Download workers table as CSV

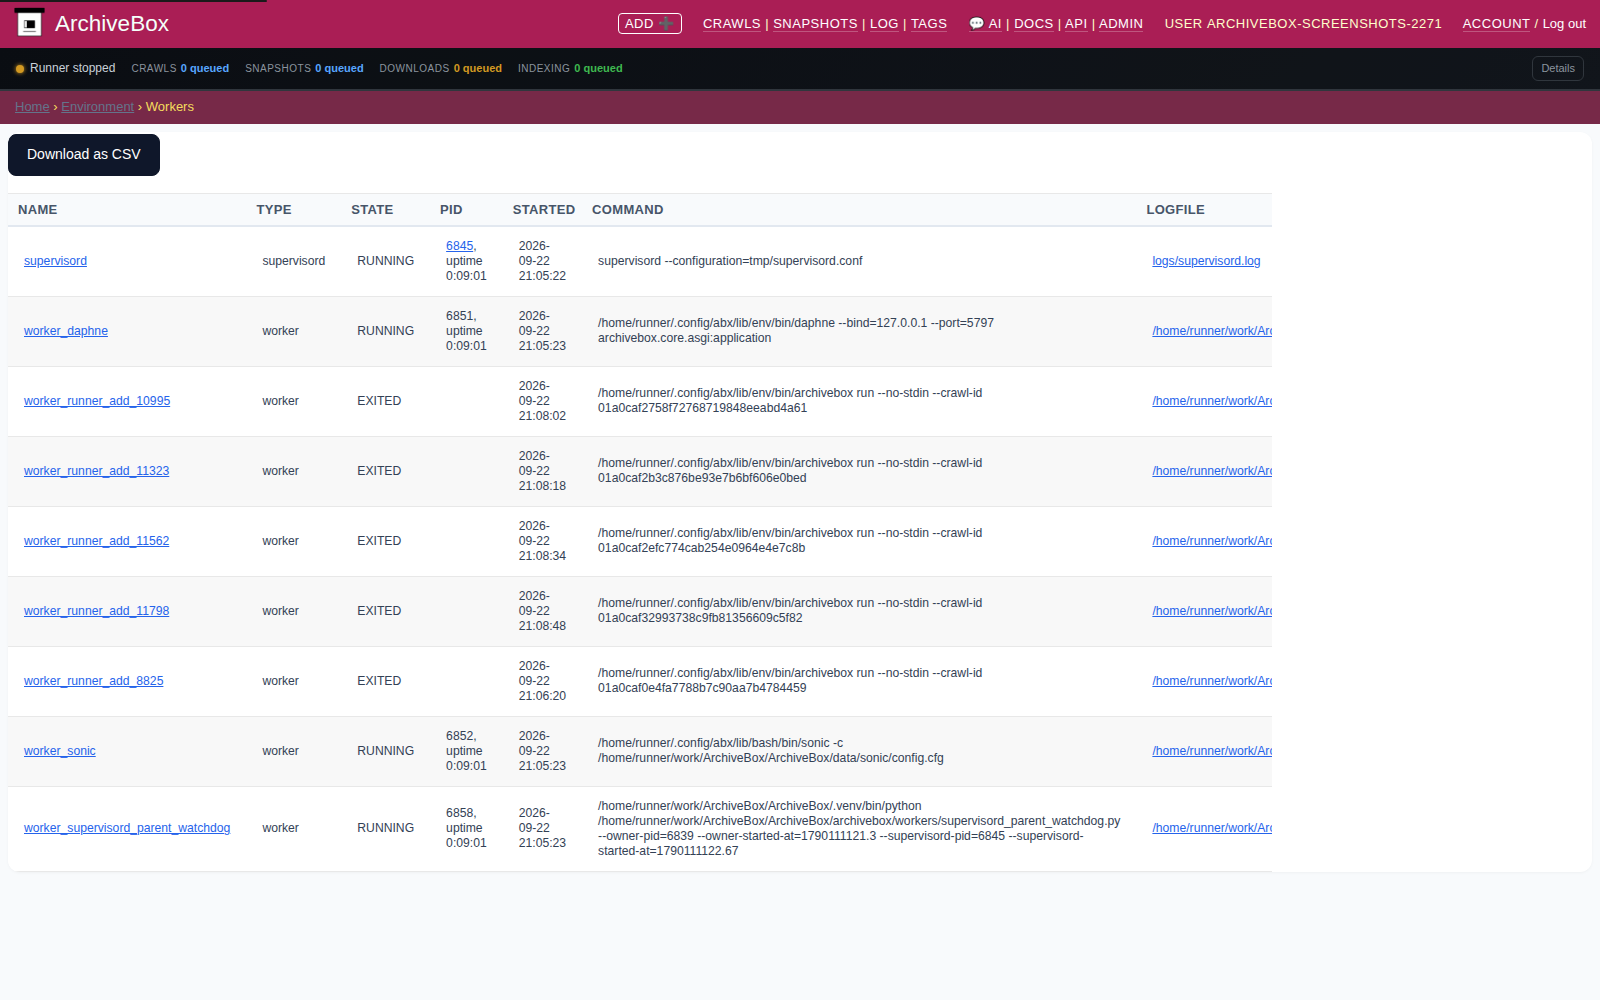click(x=84, y=155)
